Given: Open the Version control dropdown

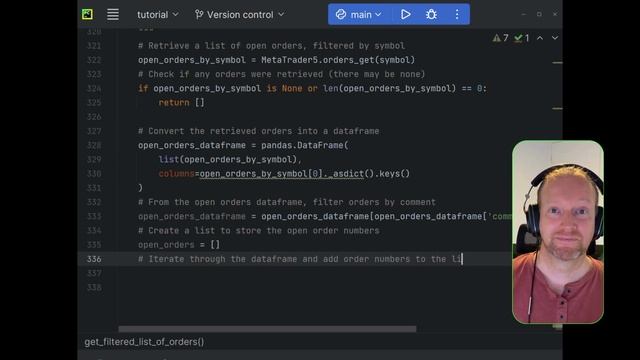Looking at the screenshot, I should 240,15.
